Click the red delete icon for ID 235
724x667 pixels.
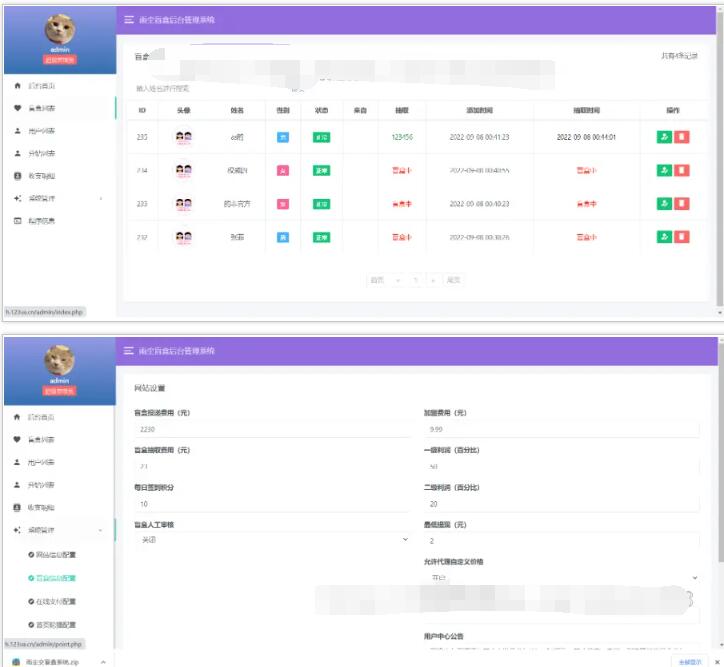click(x=682, y=137)
